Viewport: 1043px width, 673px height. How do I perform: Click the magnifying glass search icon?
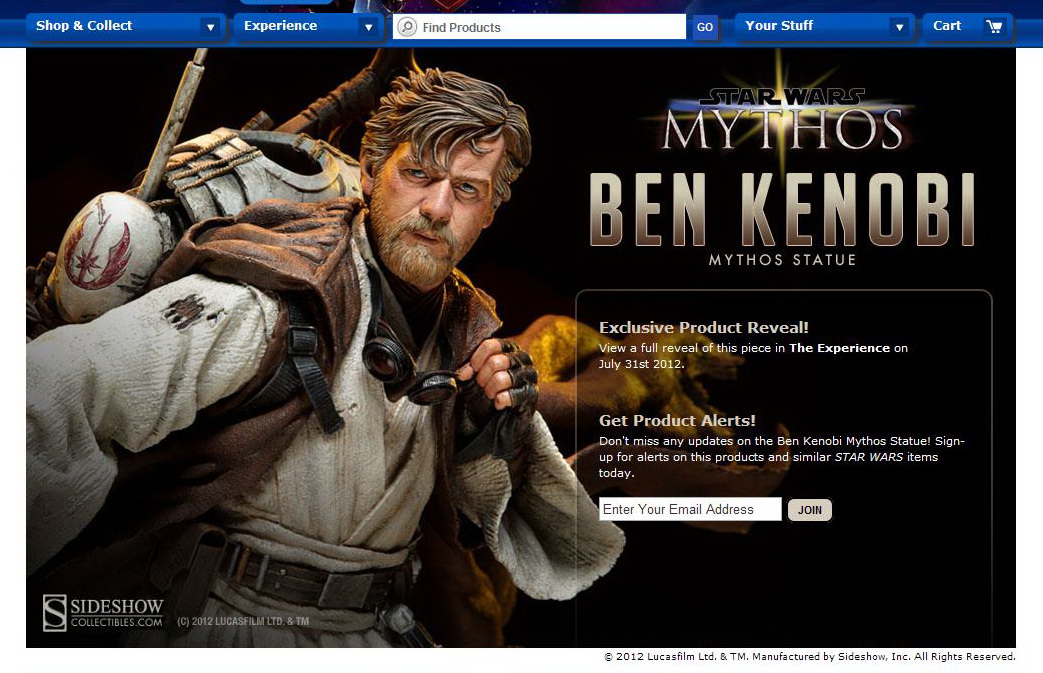(x=407, y=27)
